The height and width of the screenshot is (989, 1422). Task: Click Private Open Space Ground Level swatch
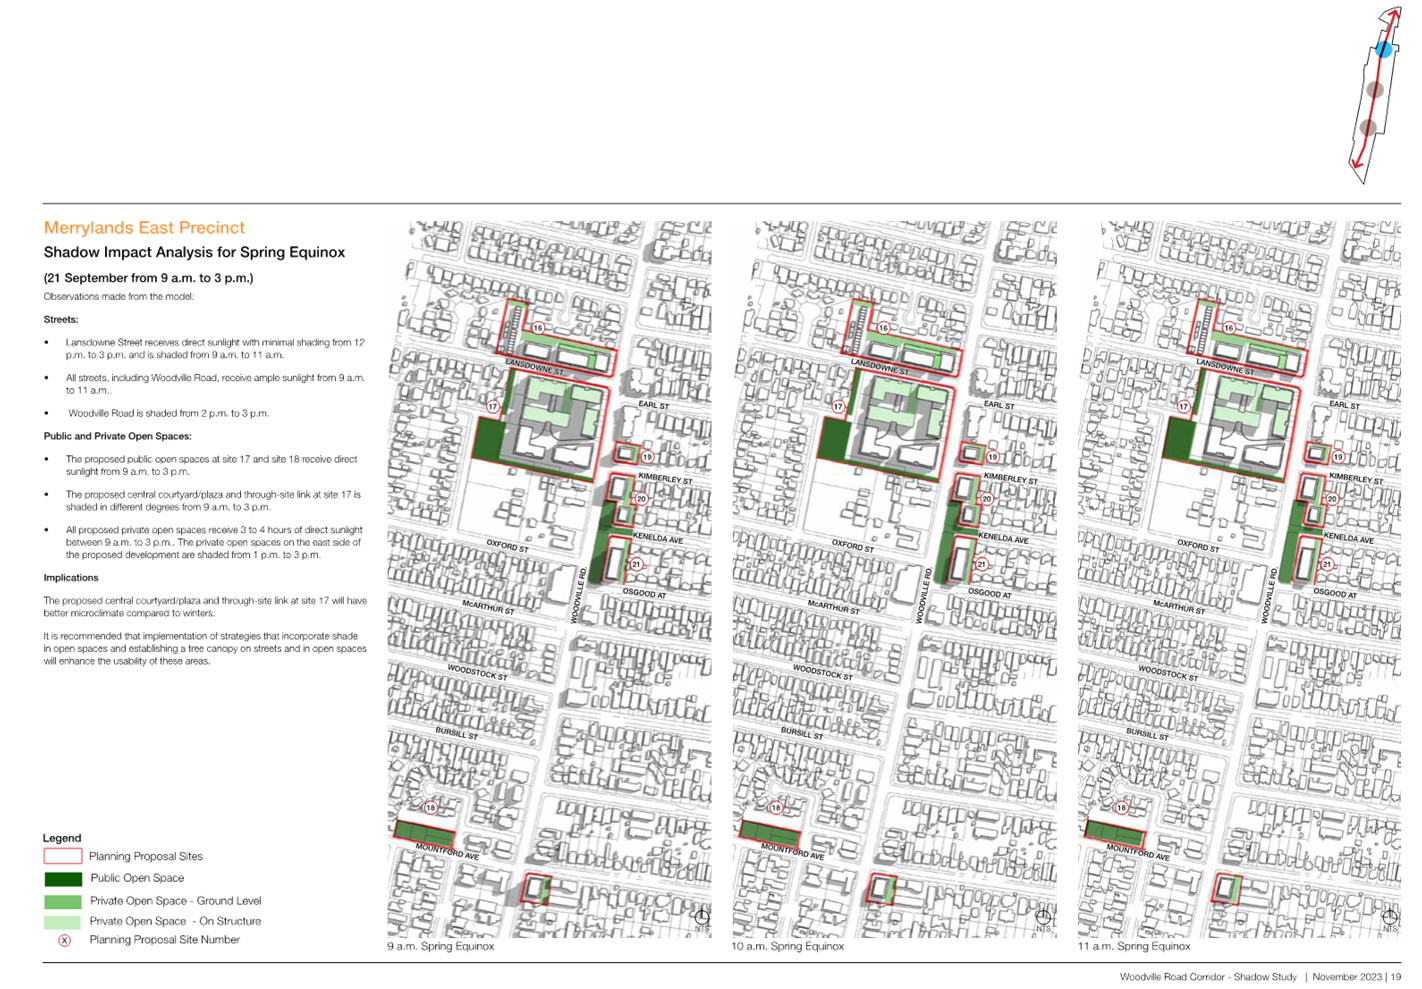click(x=63, y=902)
